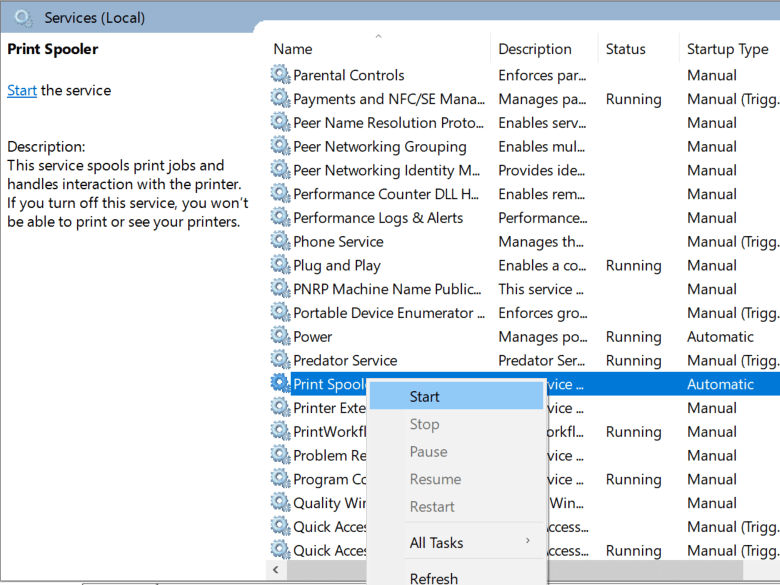Choose Start from the context menu

pos(425,397)
